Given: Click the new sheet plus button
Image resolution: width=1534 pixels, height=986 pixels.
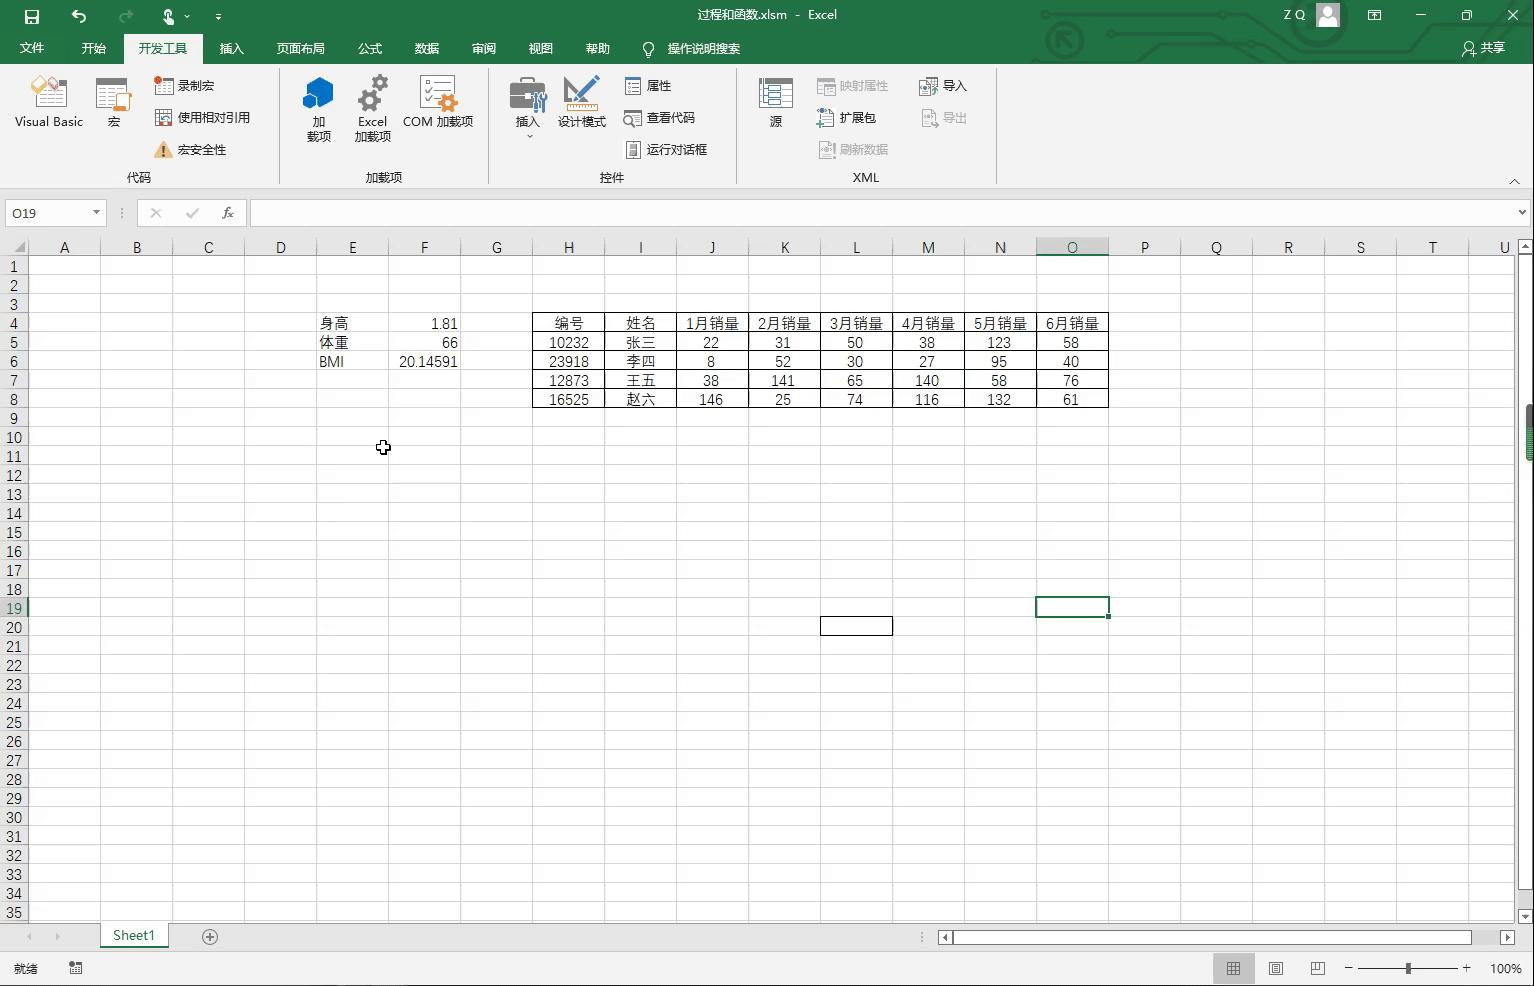Looking at the screenshot, I should (x=209, y=936).
